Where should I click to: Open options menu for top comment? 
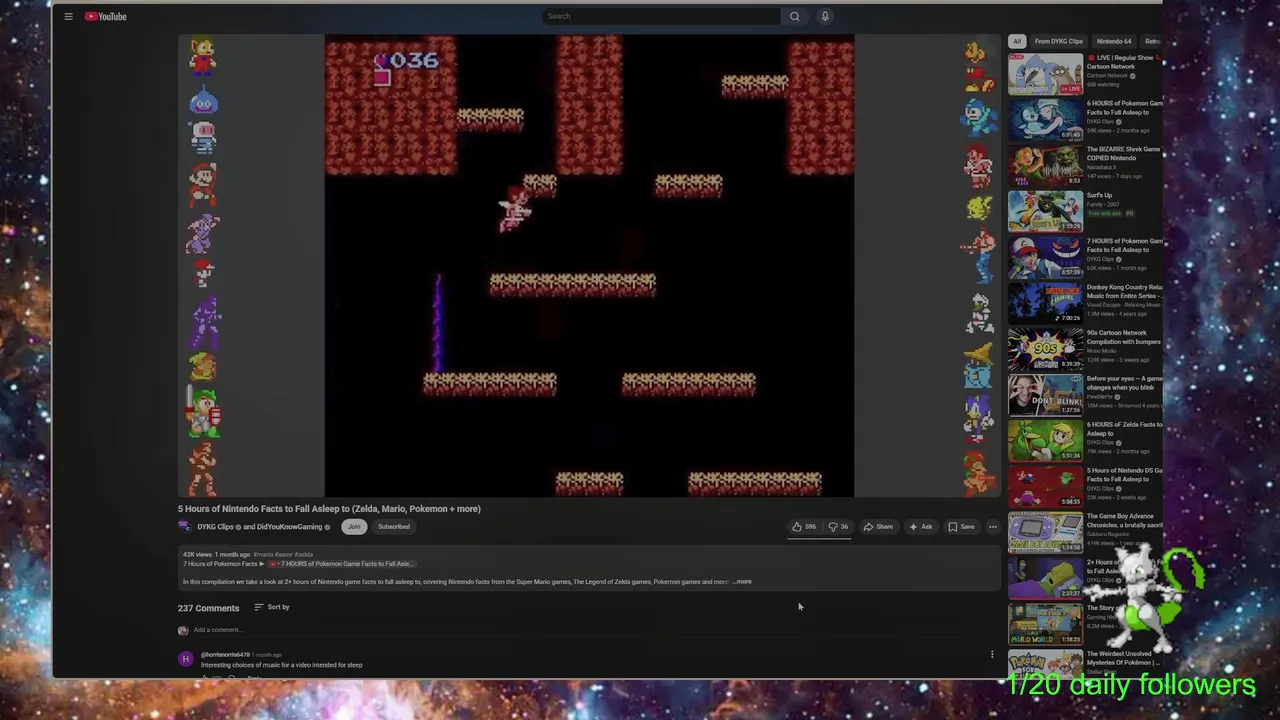992,655
